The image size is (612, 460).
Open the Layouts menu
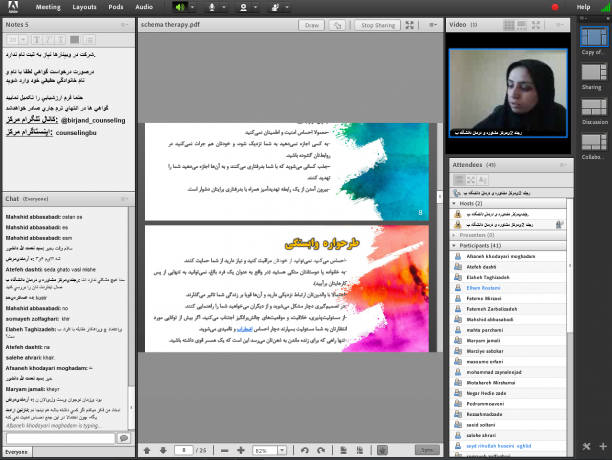(x=84, y=7)
